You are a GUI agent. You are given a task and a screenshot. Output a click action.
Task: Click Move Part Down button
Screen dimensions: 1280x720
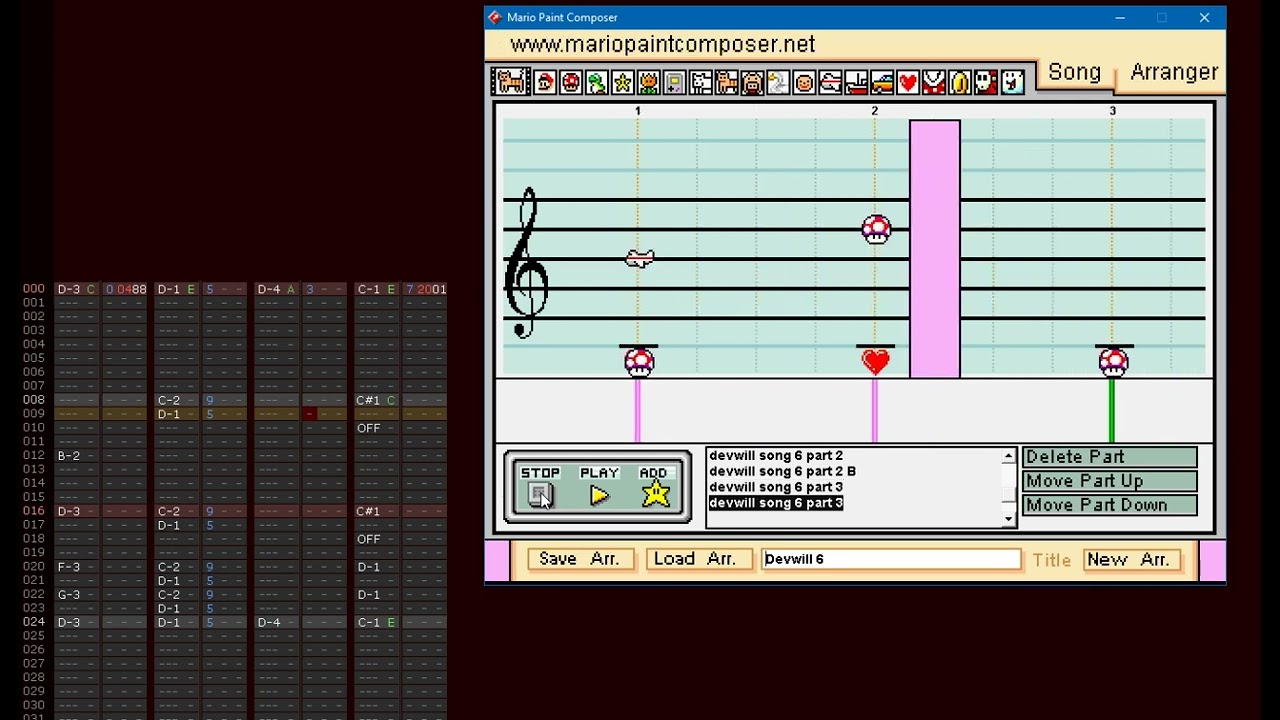point(1110,505)
